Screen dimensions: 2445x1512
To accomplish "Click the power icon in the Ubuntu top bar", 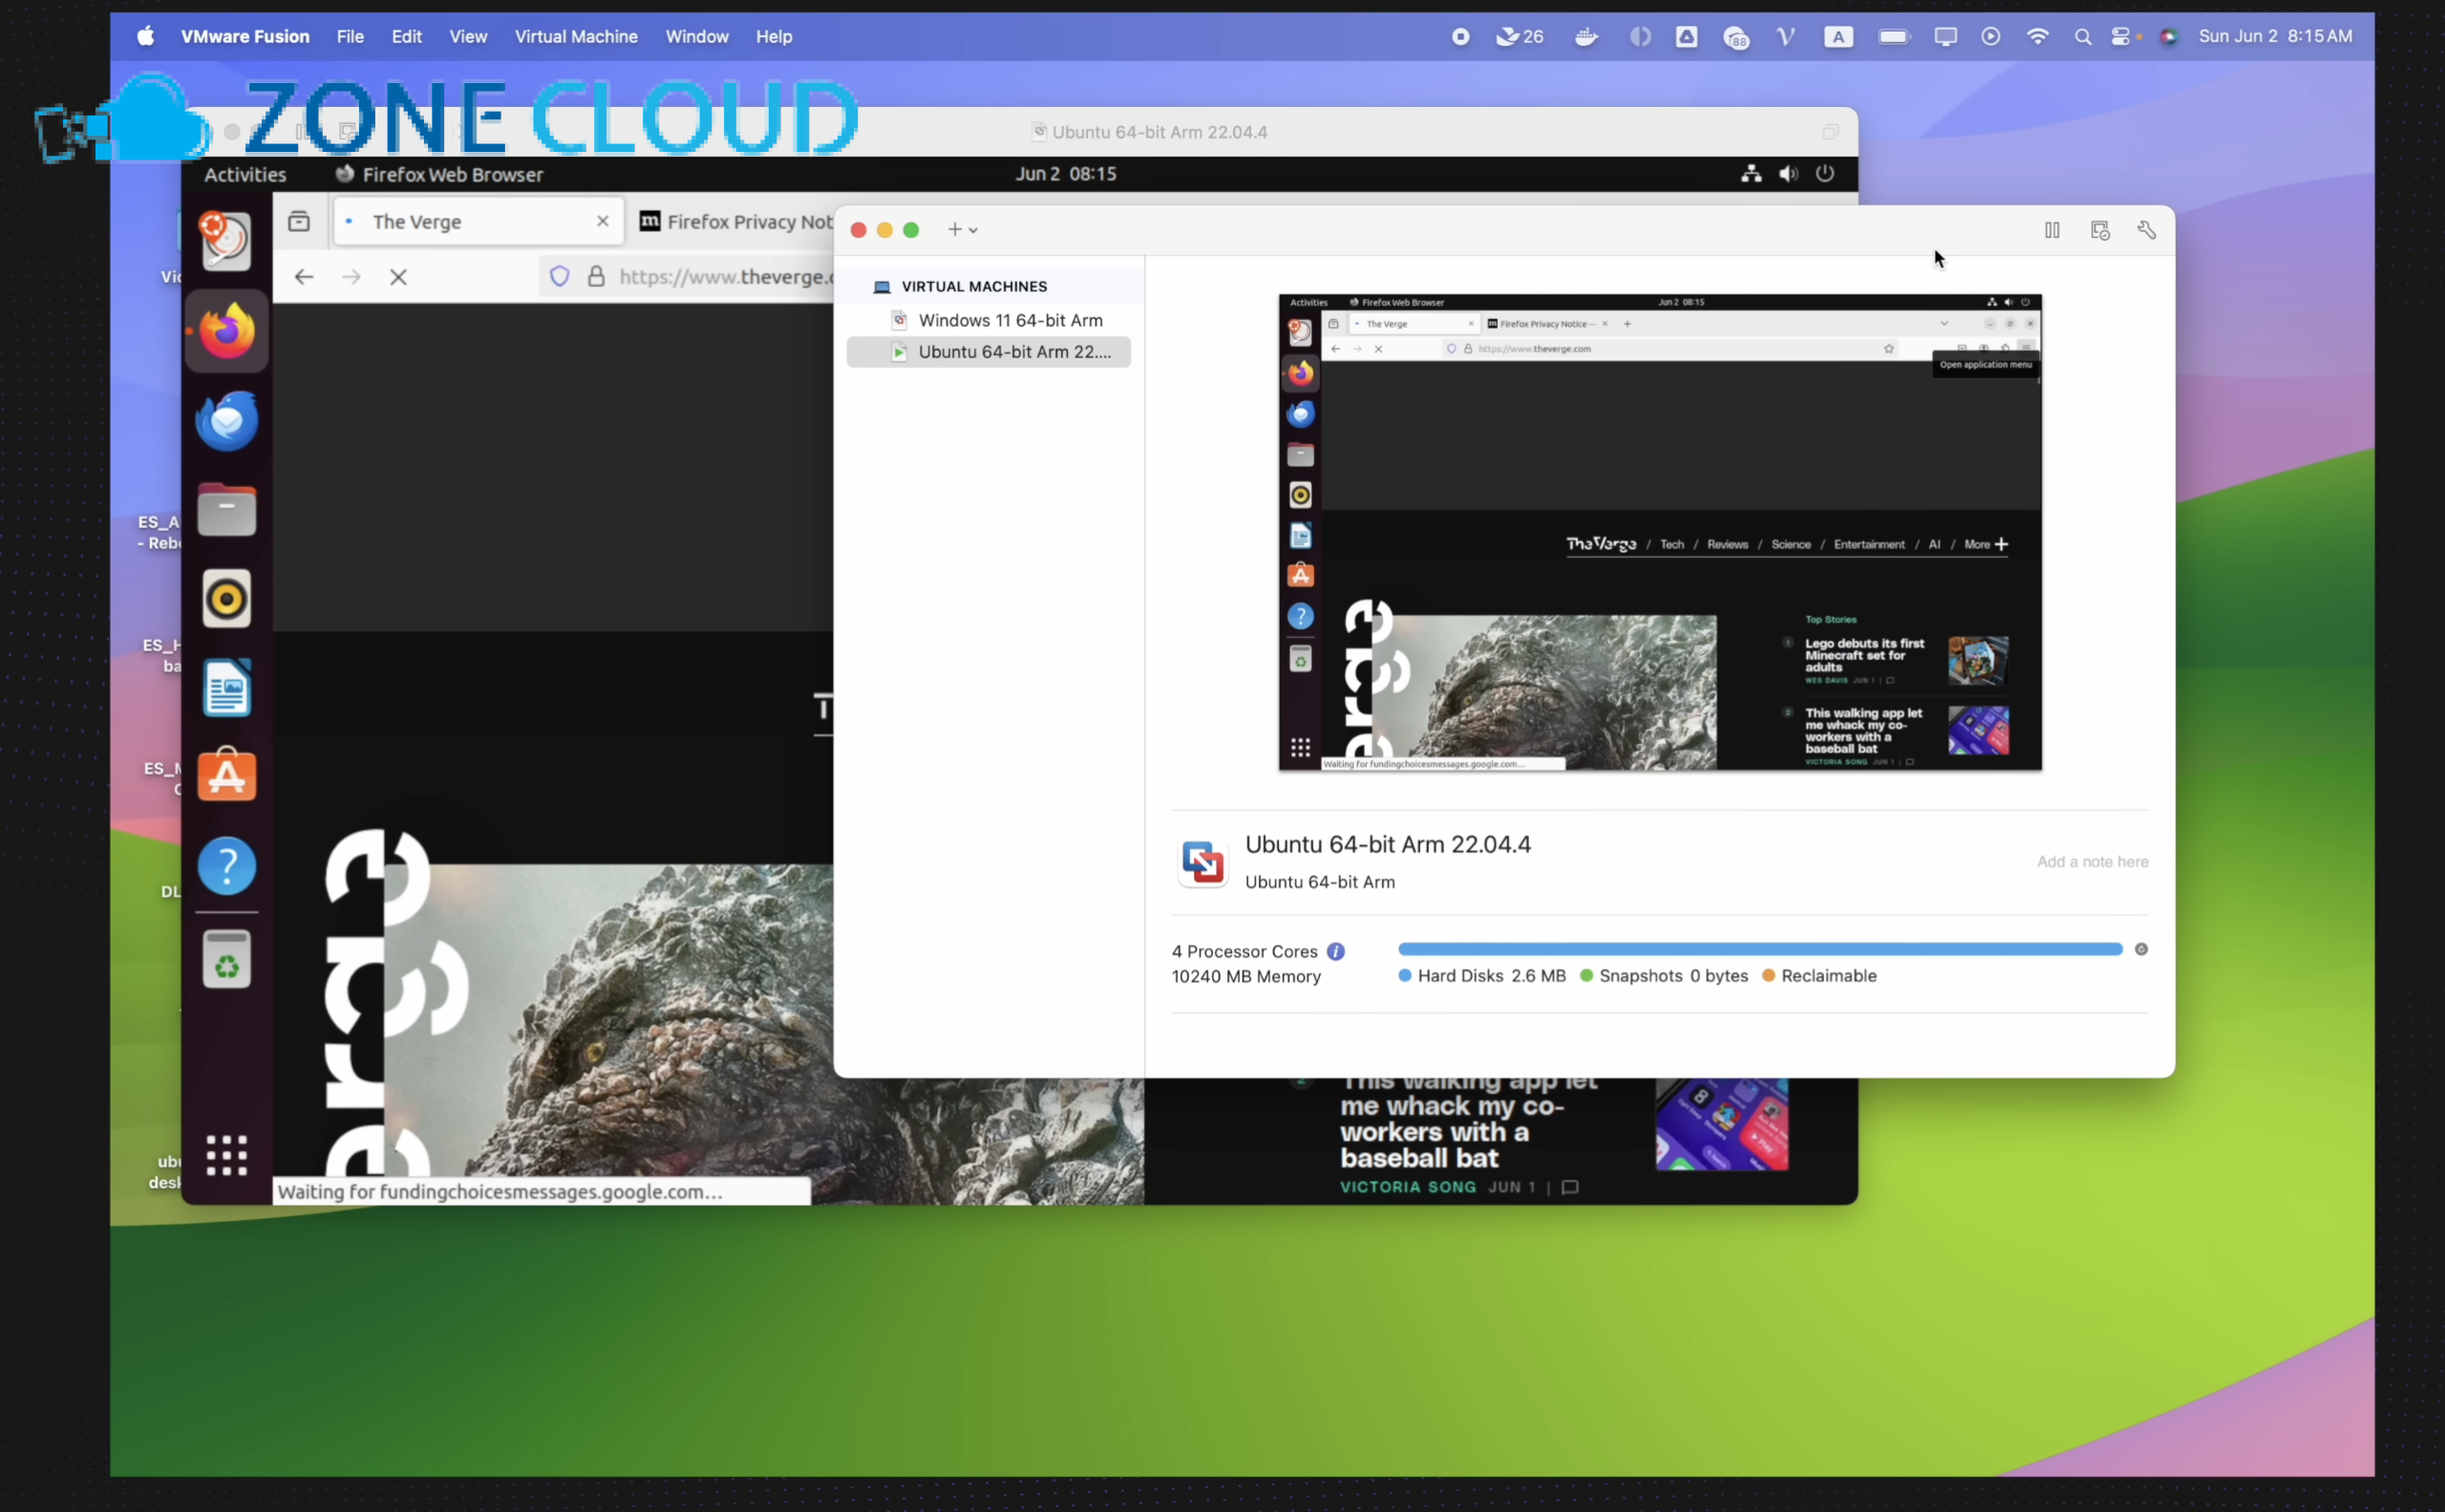I will pyautogui.click(x=1825, y=173).
